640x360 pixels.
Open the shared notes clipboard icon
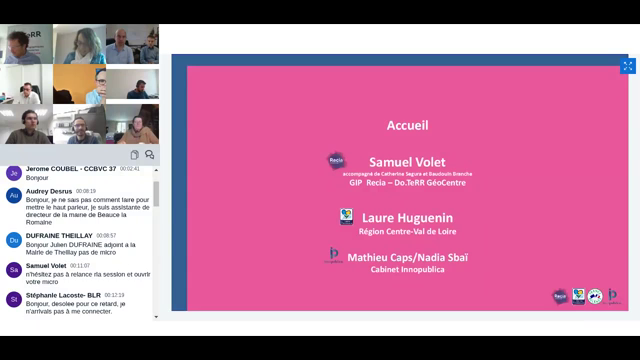(x=135, y=155)
